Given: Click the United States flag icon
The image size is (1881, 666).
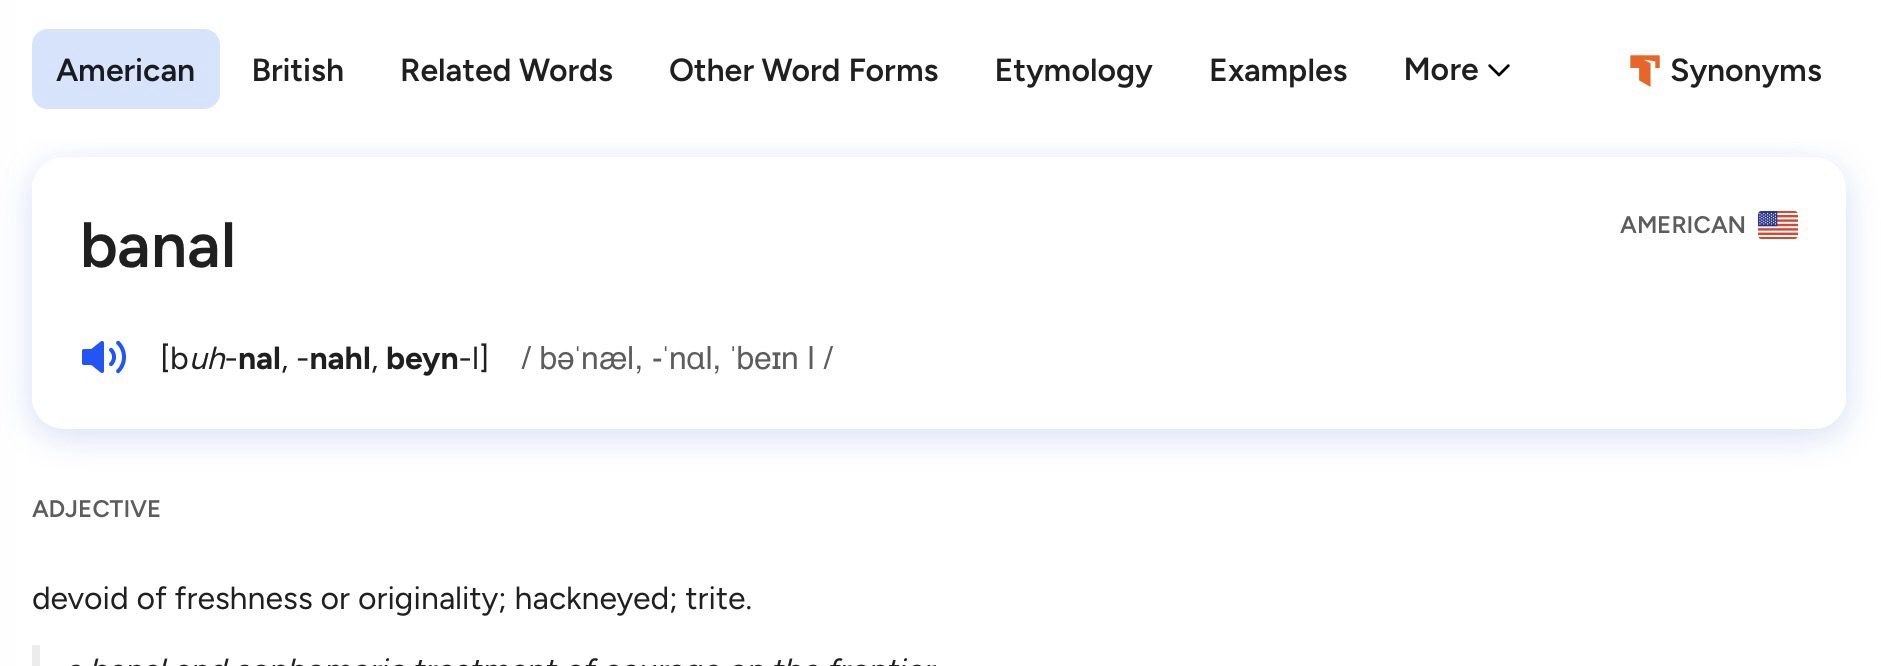Looking at the screenshot, I should click(x=1777, y=225).
